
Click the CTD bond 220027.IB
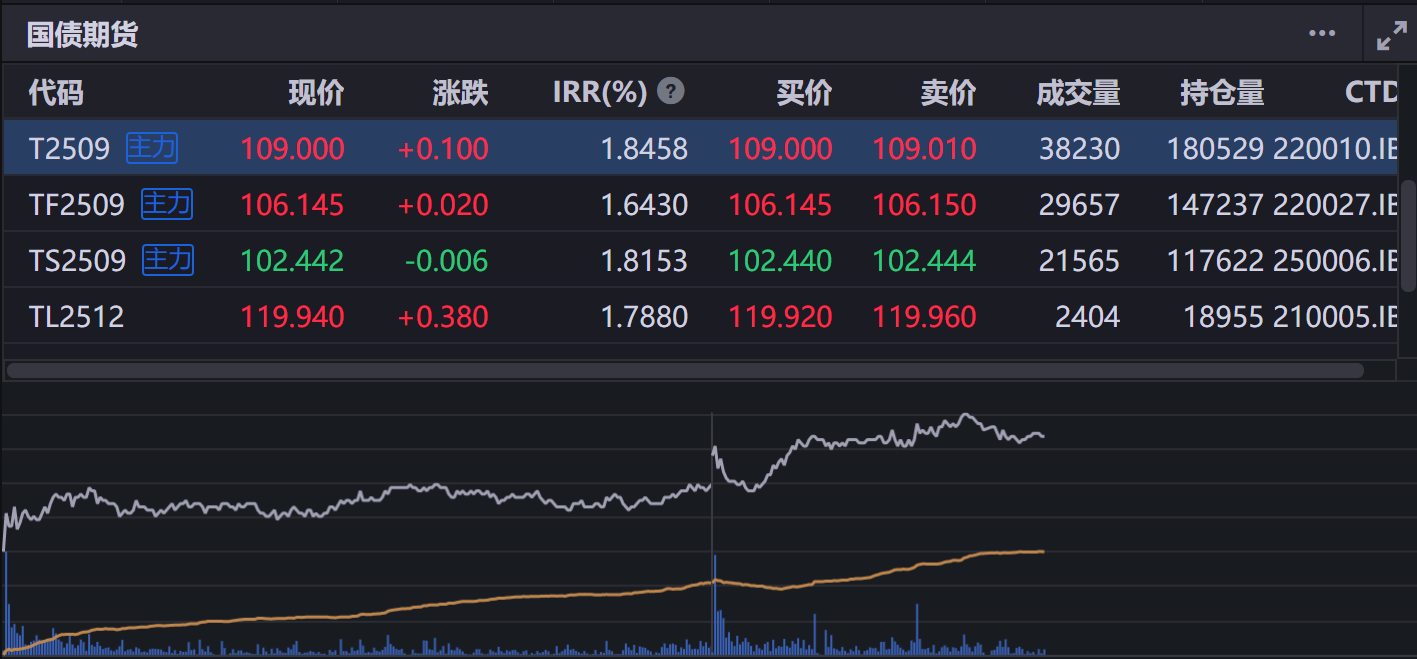pyautogui.click(x=1335, y=206)
